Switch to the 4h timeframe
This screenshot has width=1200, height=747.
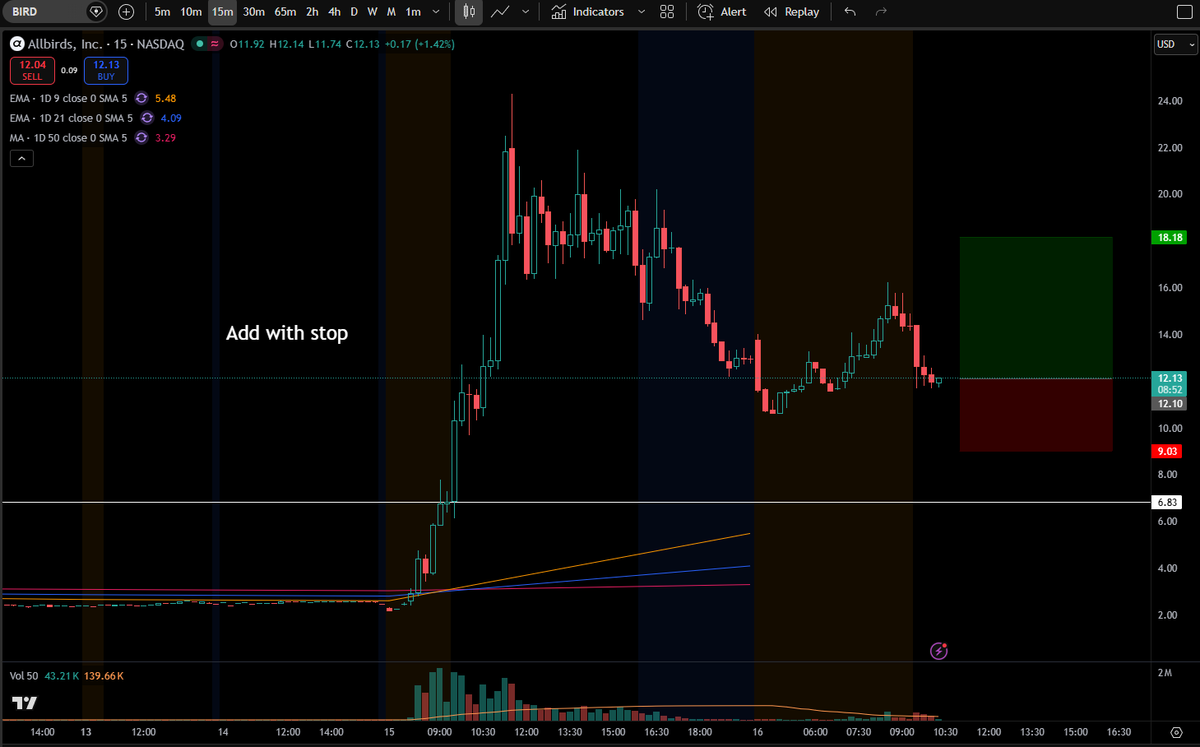tap(334, 12)
